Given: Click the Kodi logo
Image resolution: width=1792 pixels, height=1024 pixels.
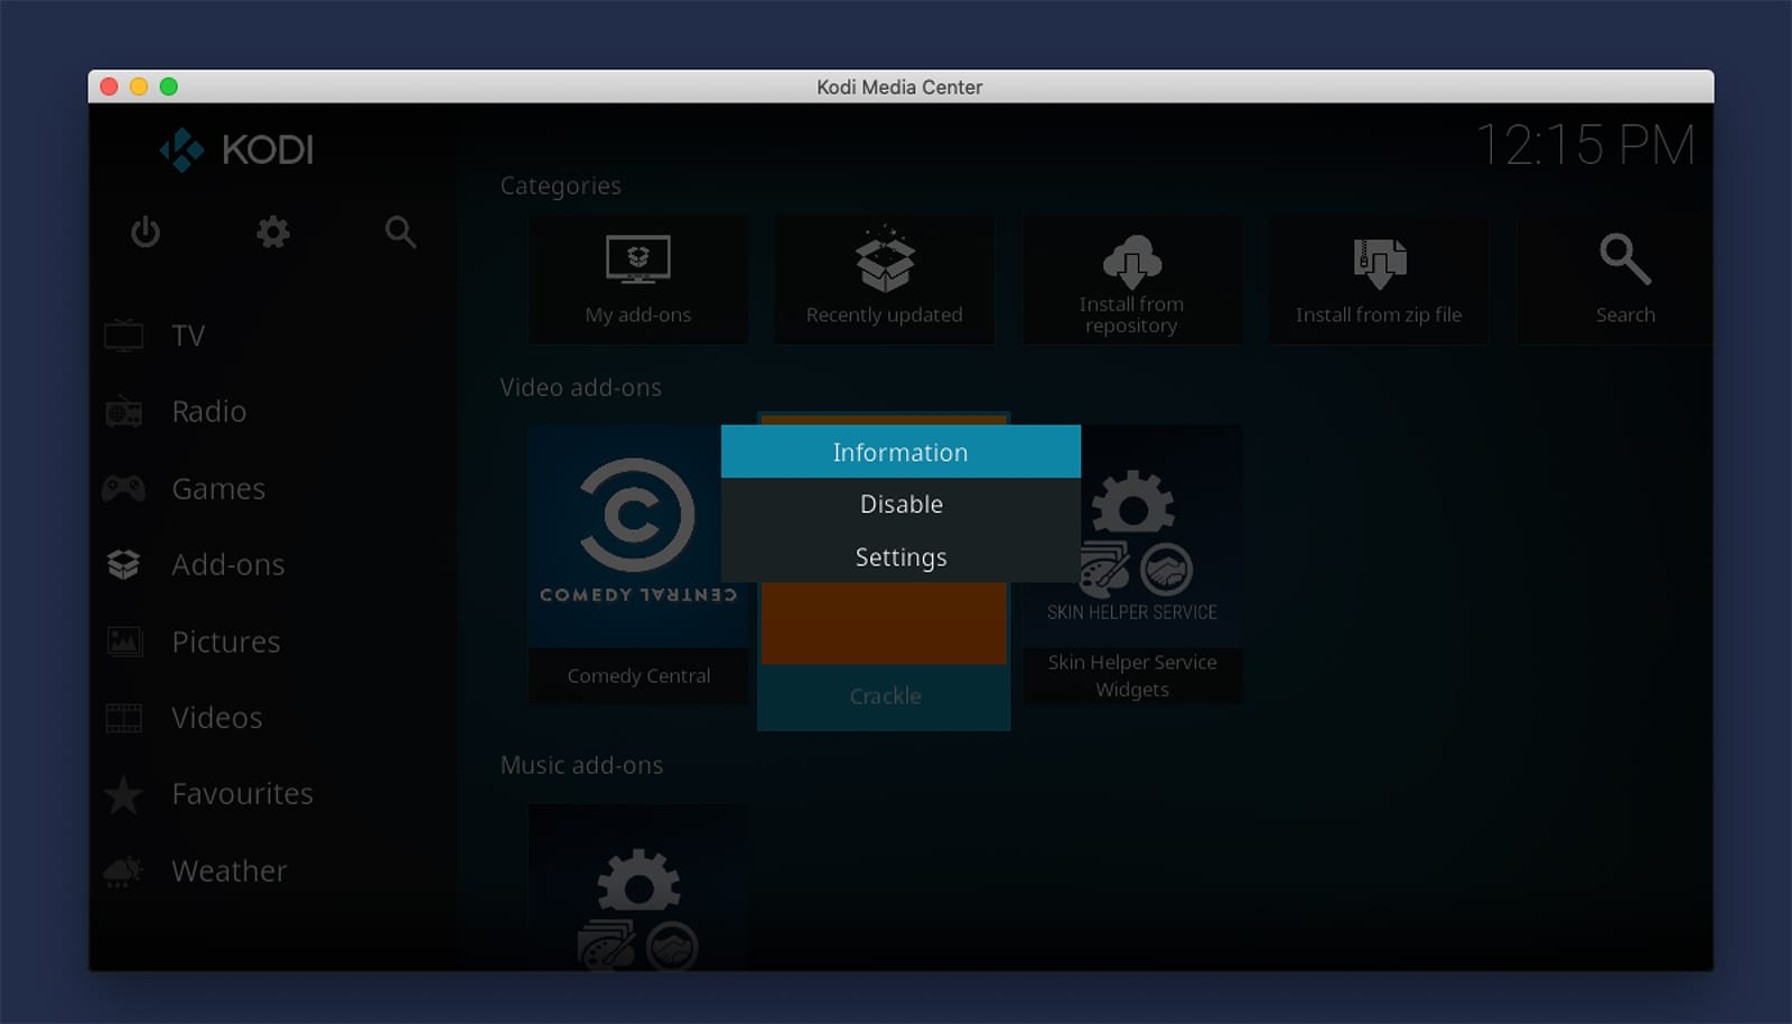Looking at the screenshot, I should coord(237,150).
